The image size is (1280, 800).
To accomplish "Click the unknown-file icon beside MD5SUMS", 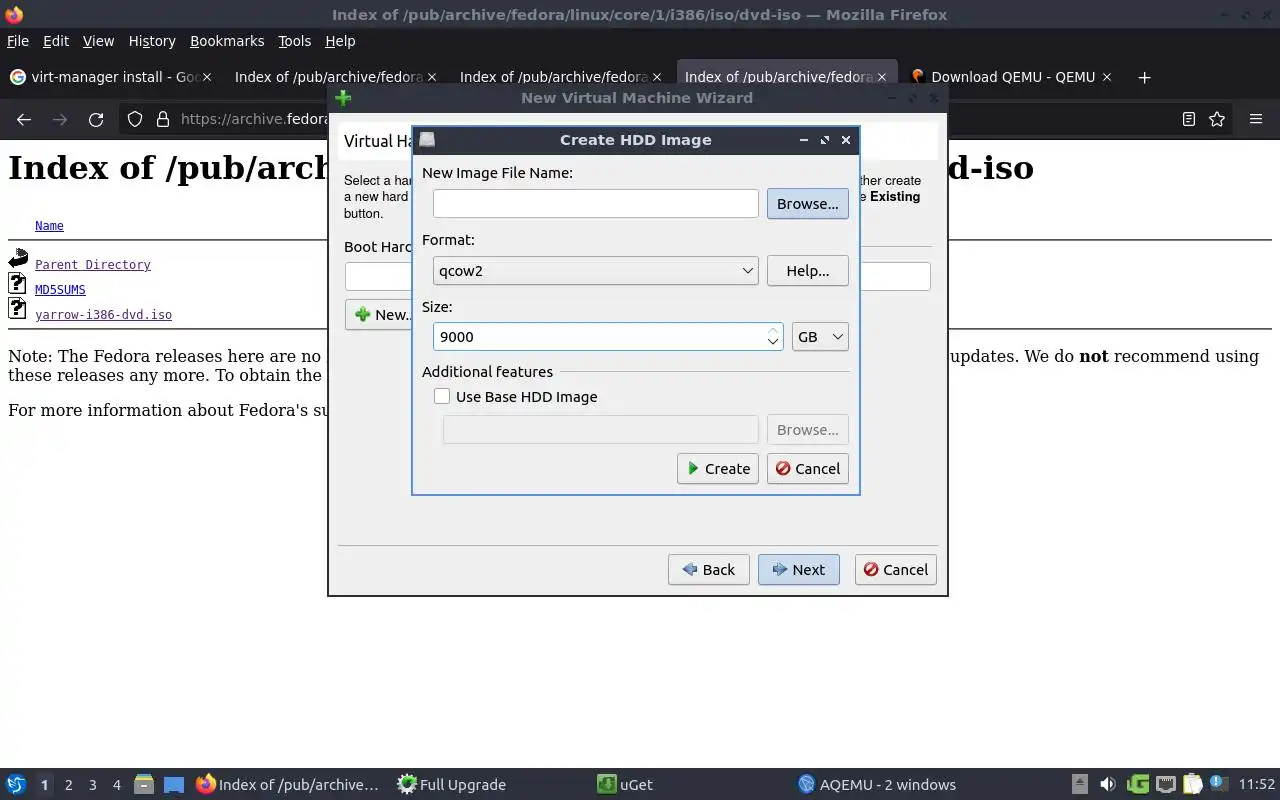I will click(x=17, y=284).
